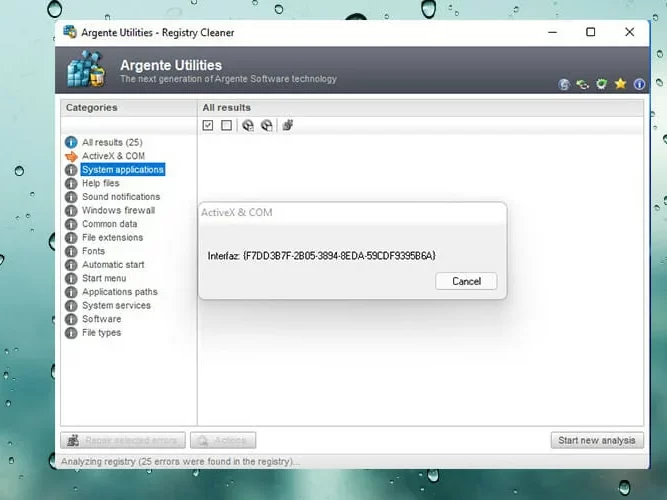The height and width of the screenshot is (500, 667).
Task: Click the Argente Utilities cube logo
Action: point(86,69)
